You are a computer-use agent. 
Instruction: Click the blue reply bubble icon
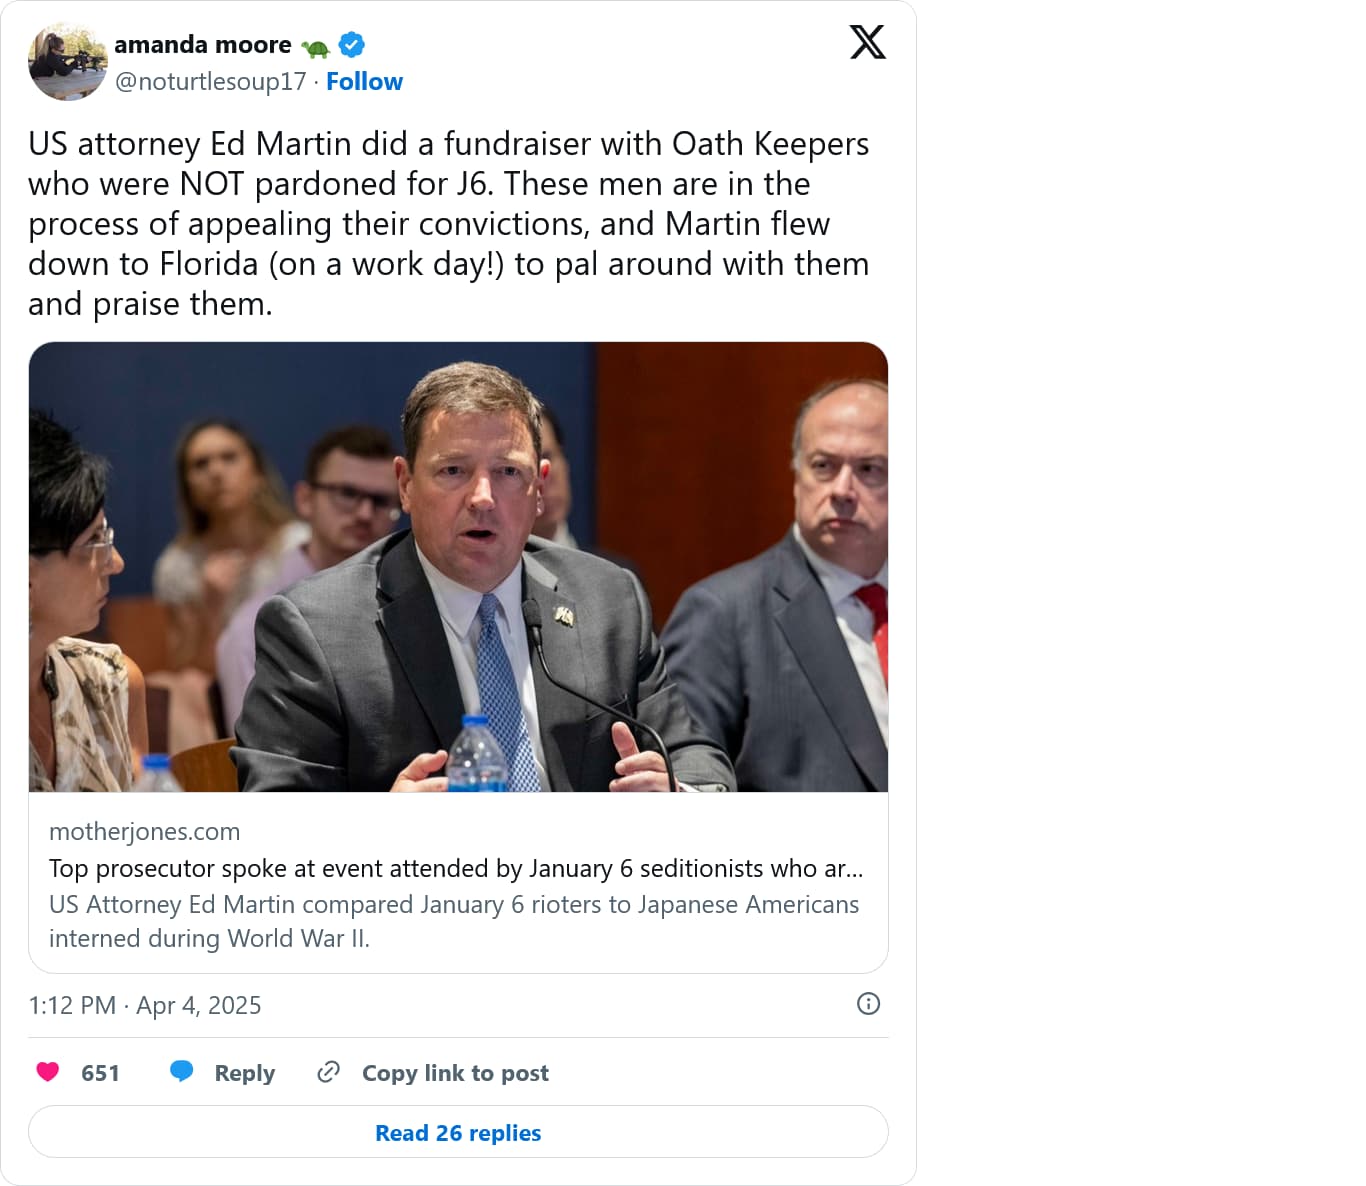(x=182, y=1072)
